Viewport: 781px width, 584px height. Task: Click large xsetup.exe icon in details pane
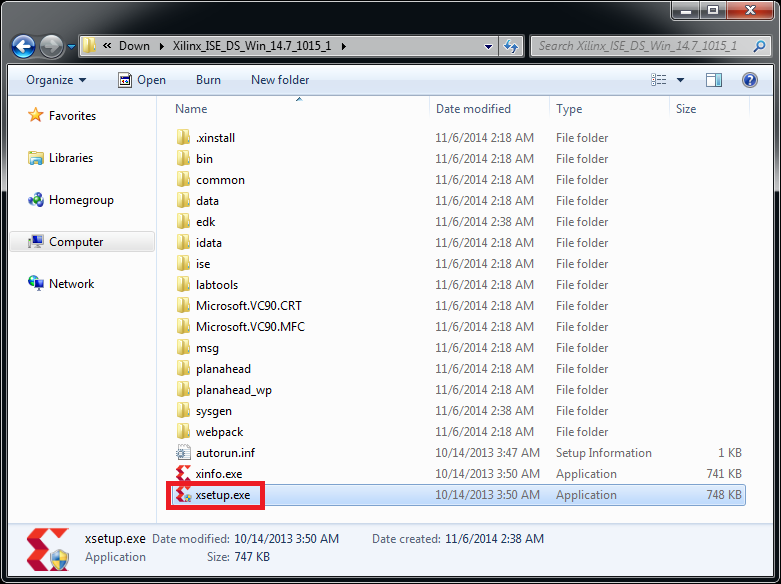coord(47,550)
